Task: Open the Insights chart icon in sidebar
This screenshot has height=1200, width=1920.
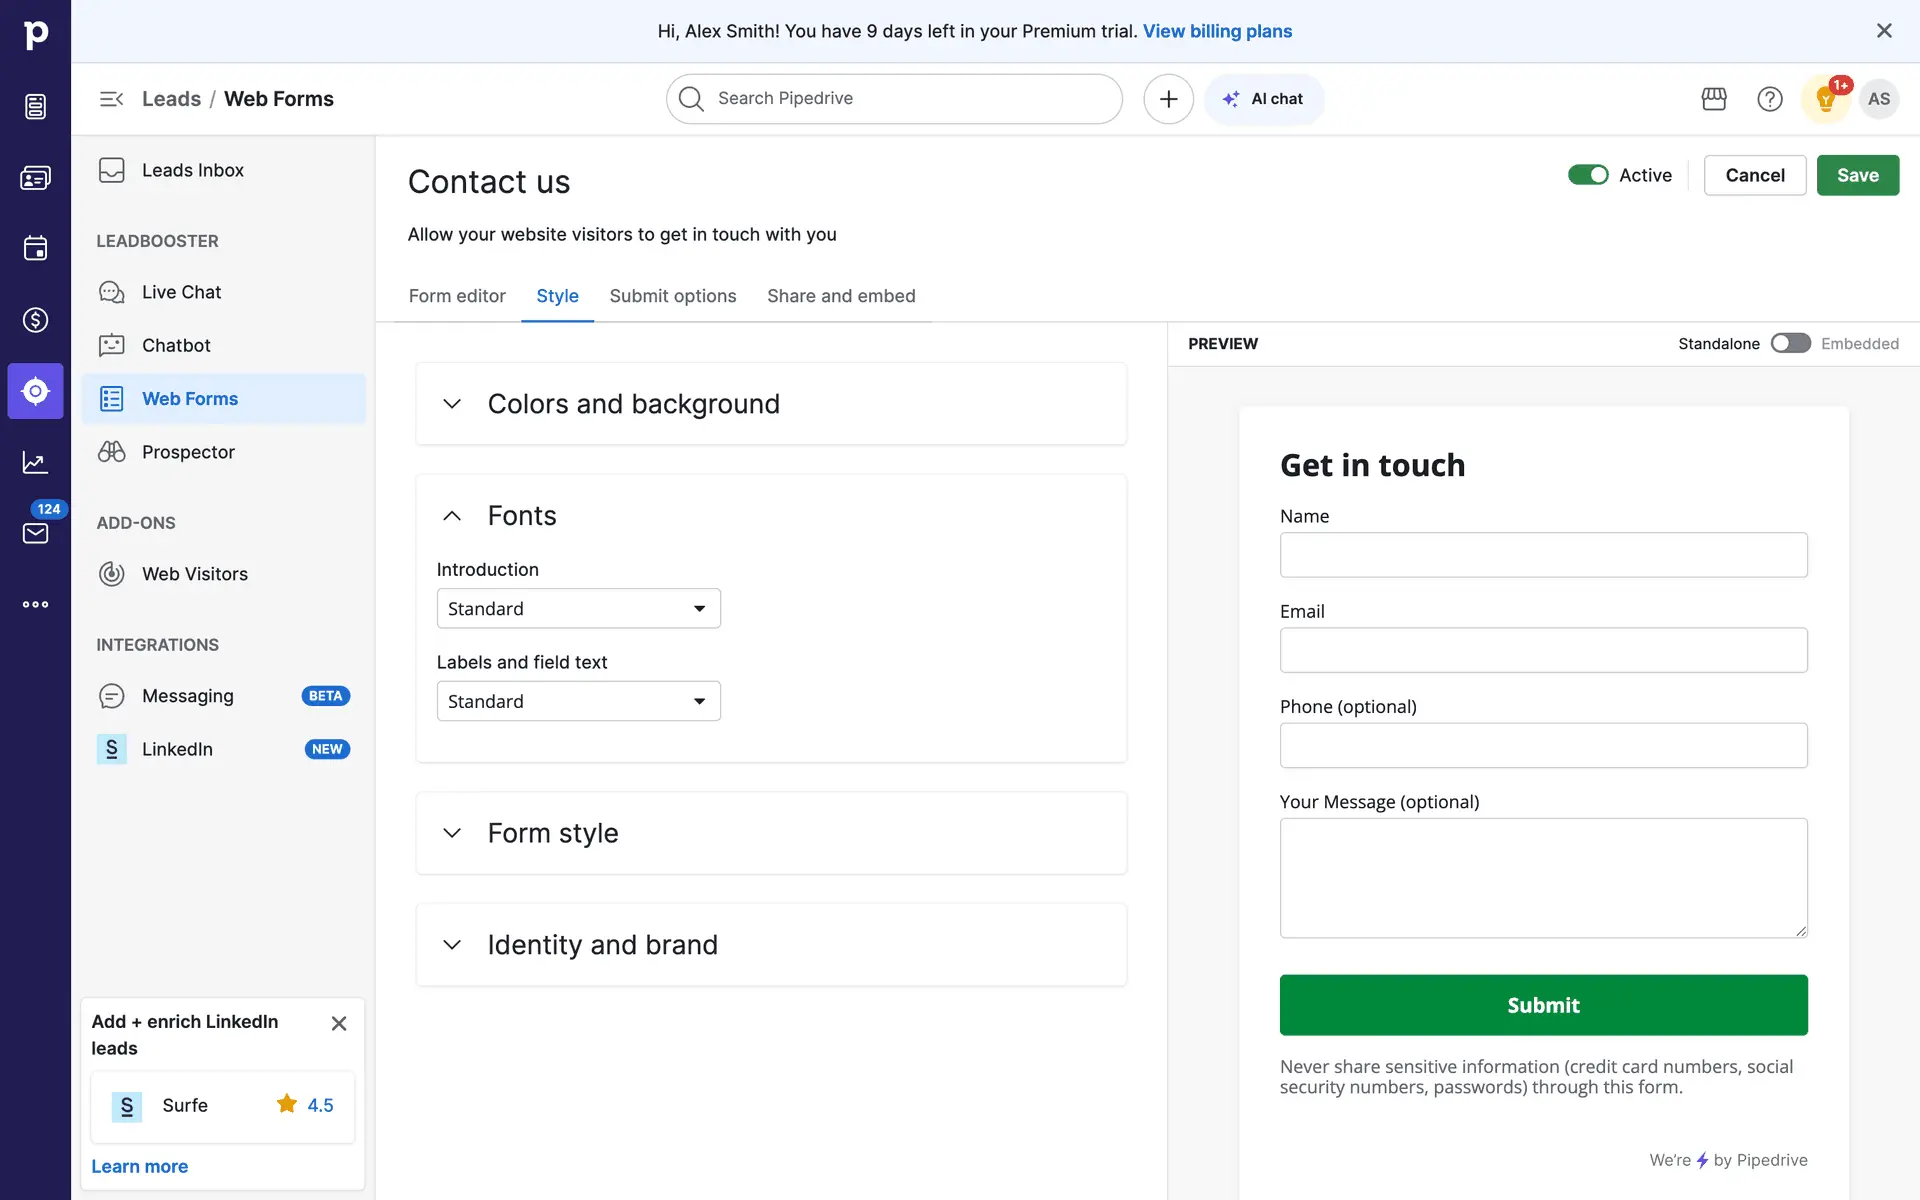Action: [x=35, y=462]
